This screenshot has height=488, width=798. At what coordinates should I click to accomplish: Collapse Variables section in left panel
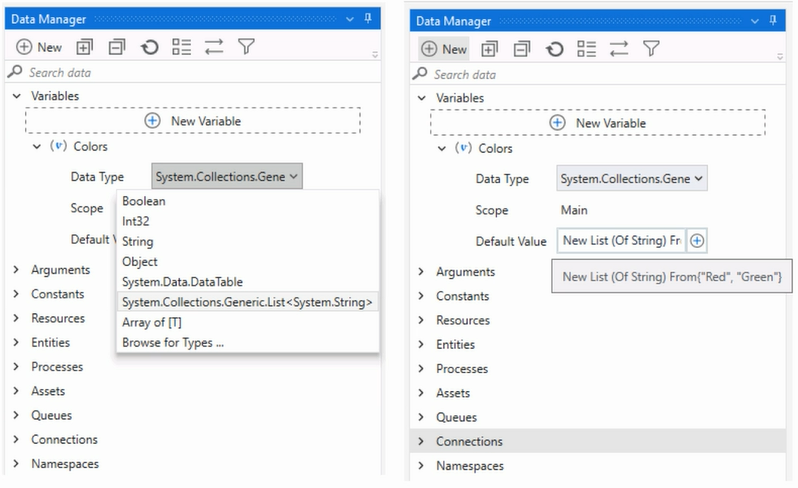pyautogui.click(x=17, y=96)
